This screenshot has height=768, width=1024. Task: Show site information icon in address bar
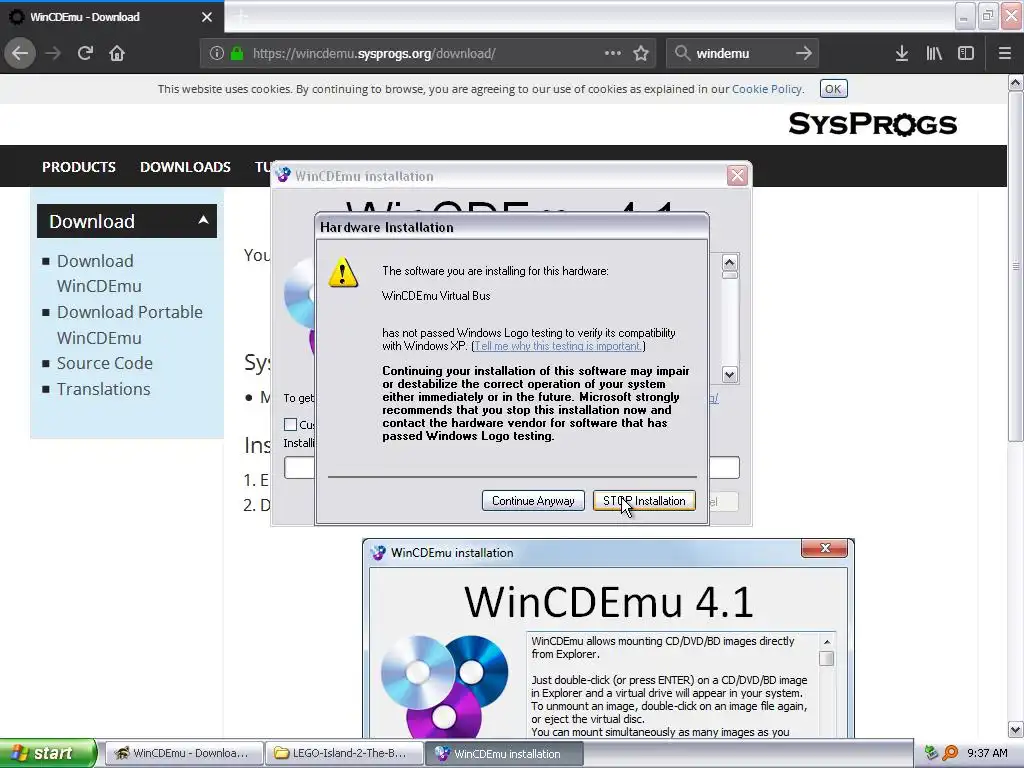[x=217, y=53]
